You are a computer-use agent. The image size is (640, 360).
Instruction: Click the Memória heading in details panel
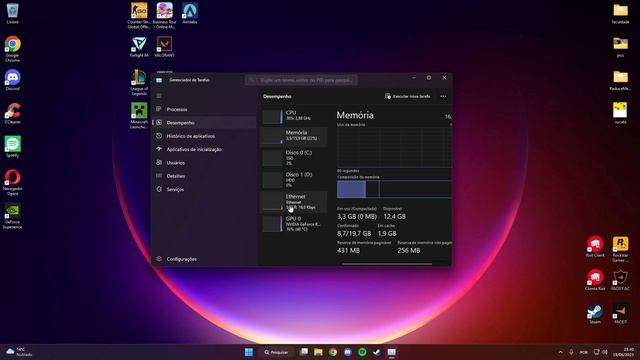[x=355, y=115]
